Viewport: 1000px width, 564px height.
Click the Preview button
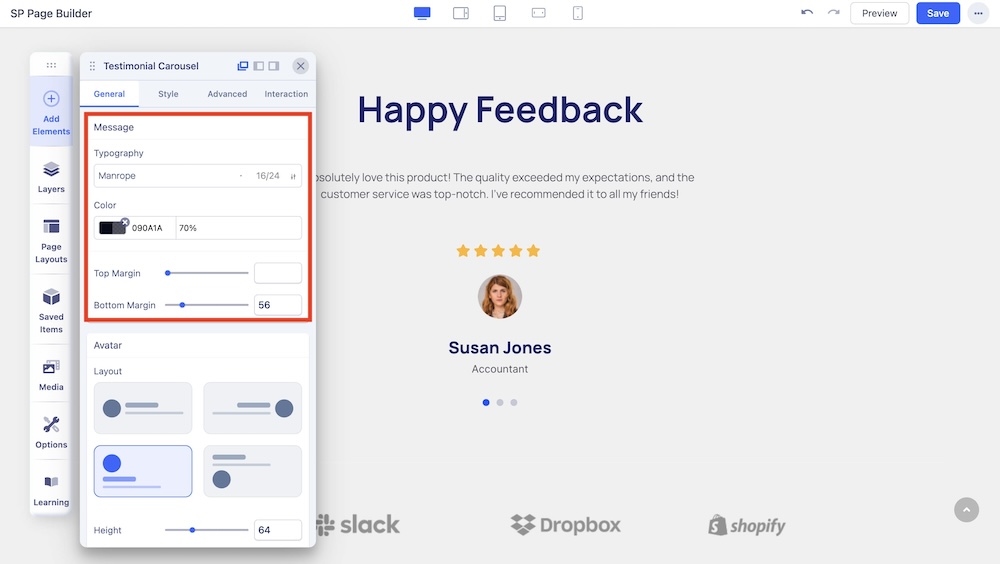coord(879,13)
